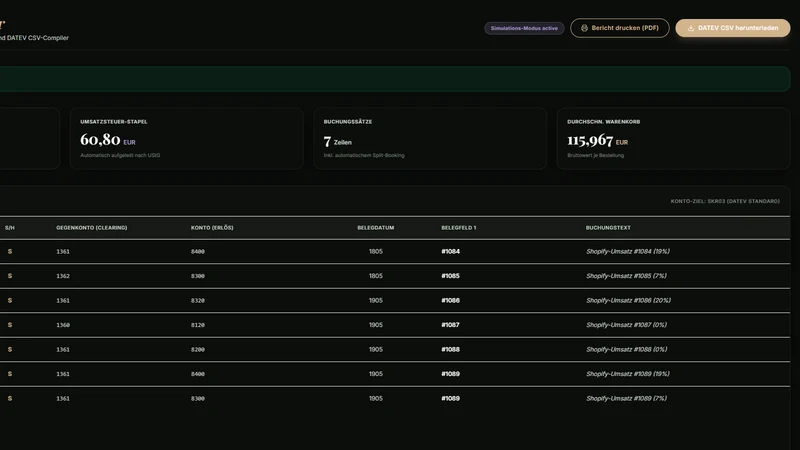Click the Gegenkonto (Clearing) column header
Viewport: 800px width, 450px height.
click(x=92, y=228)
